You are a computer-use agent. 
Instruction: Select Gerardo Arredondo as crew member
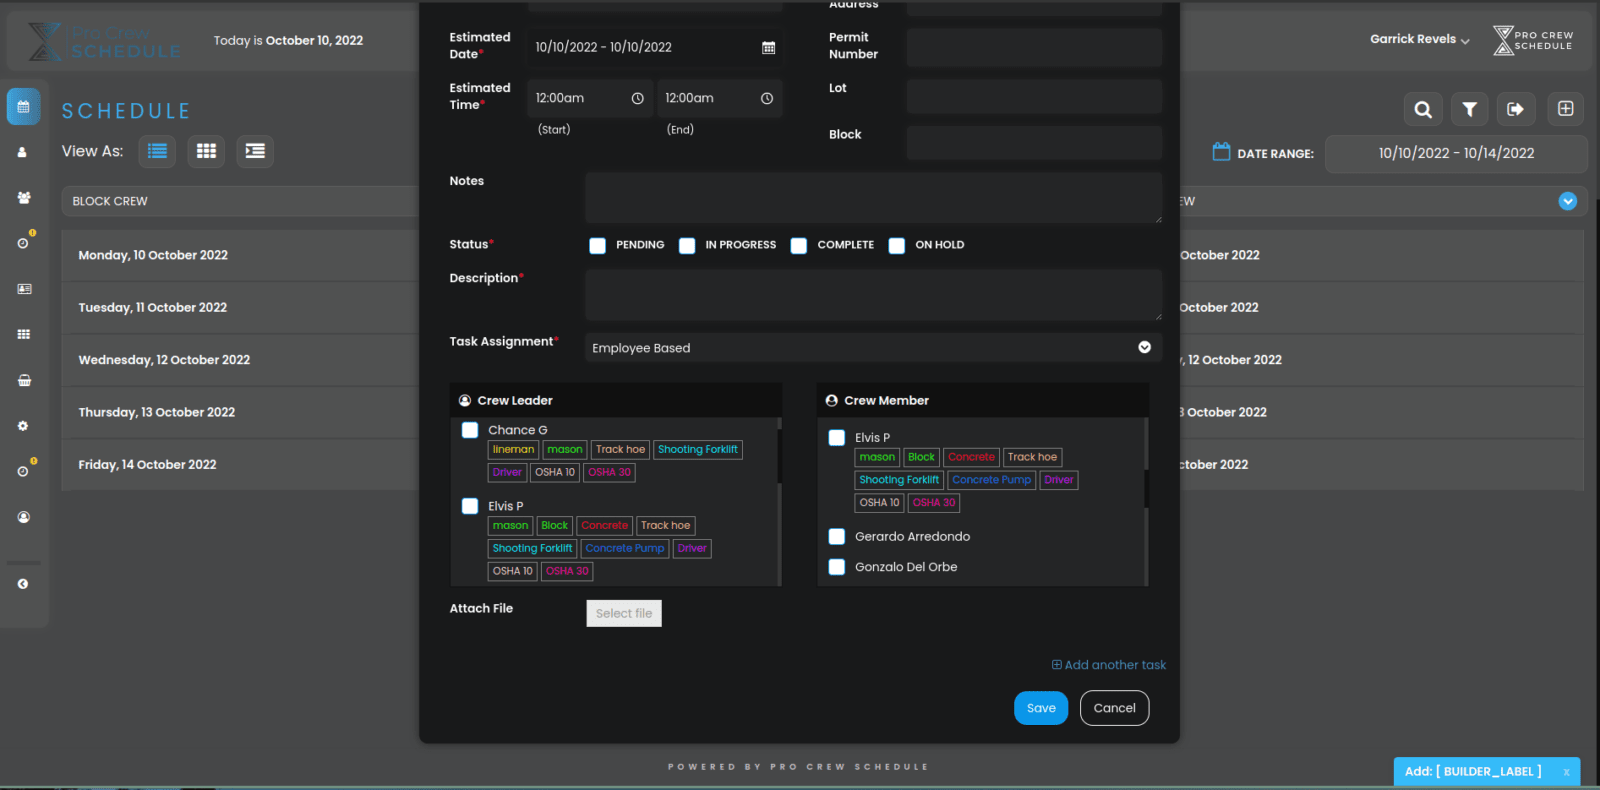pyautogui.click(x=837, y=537)
